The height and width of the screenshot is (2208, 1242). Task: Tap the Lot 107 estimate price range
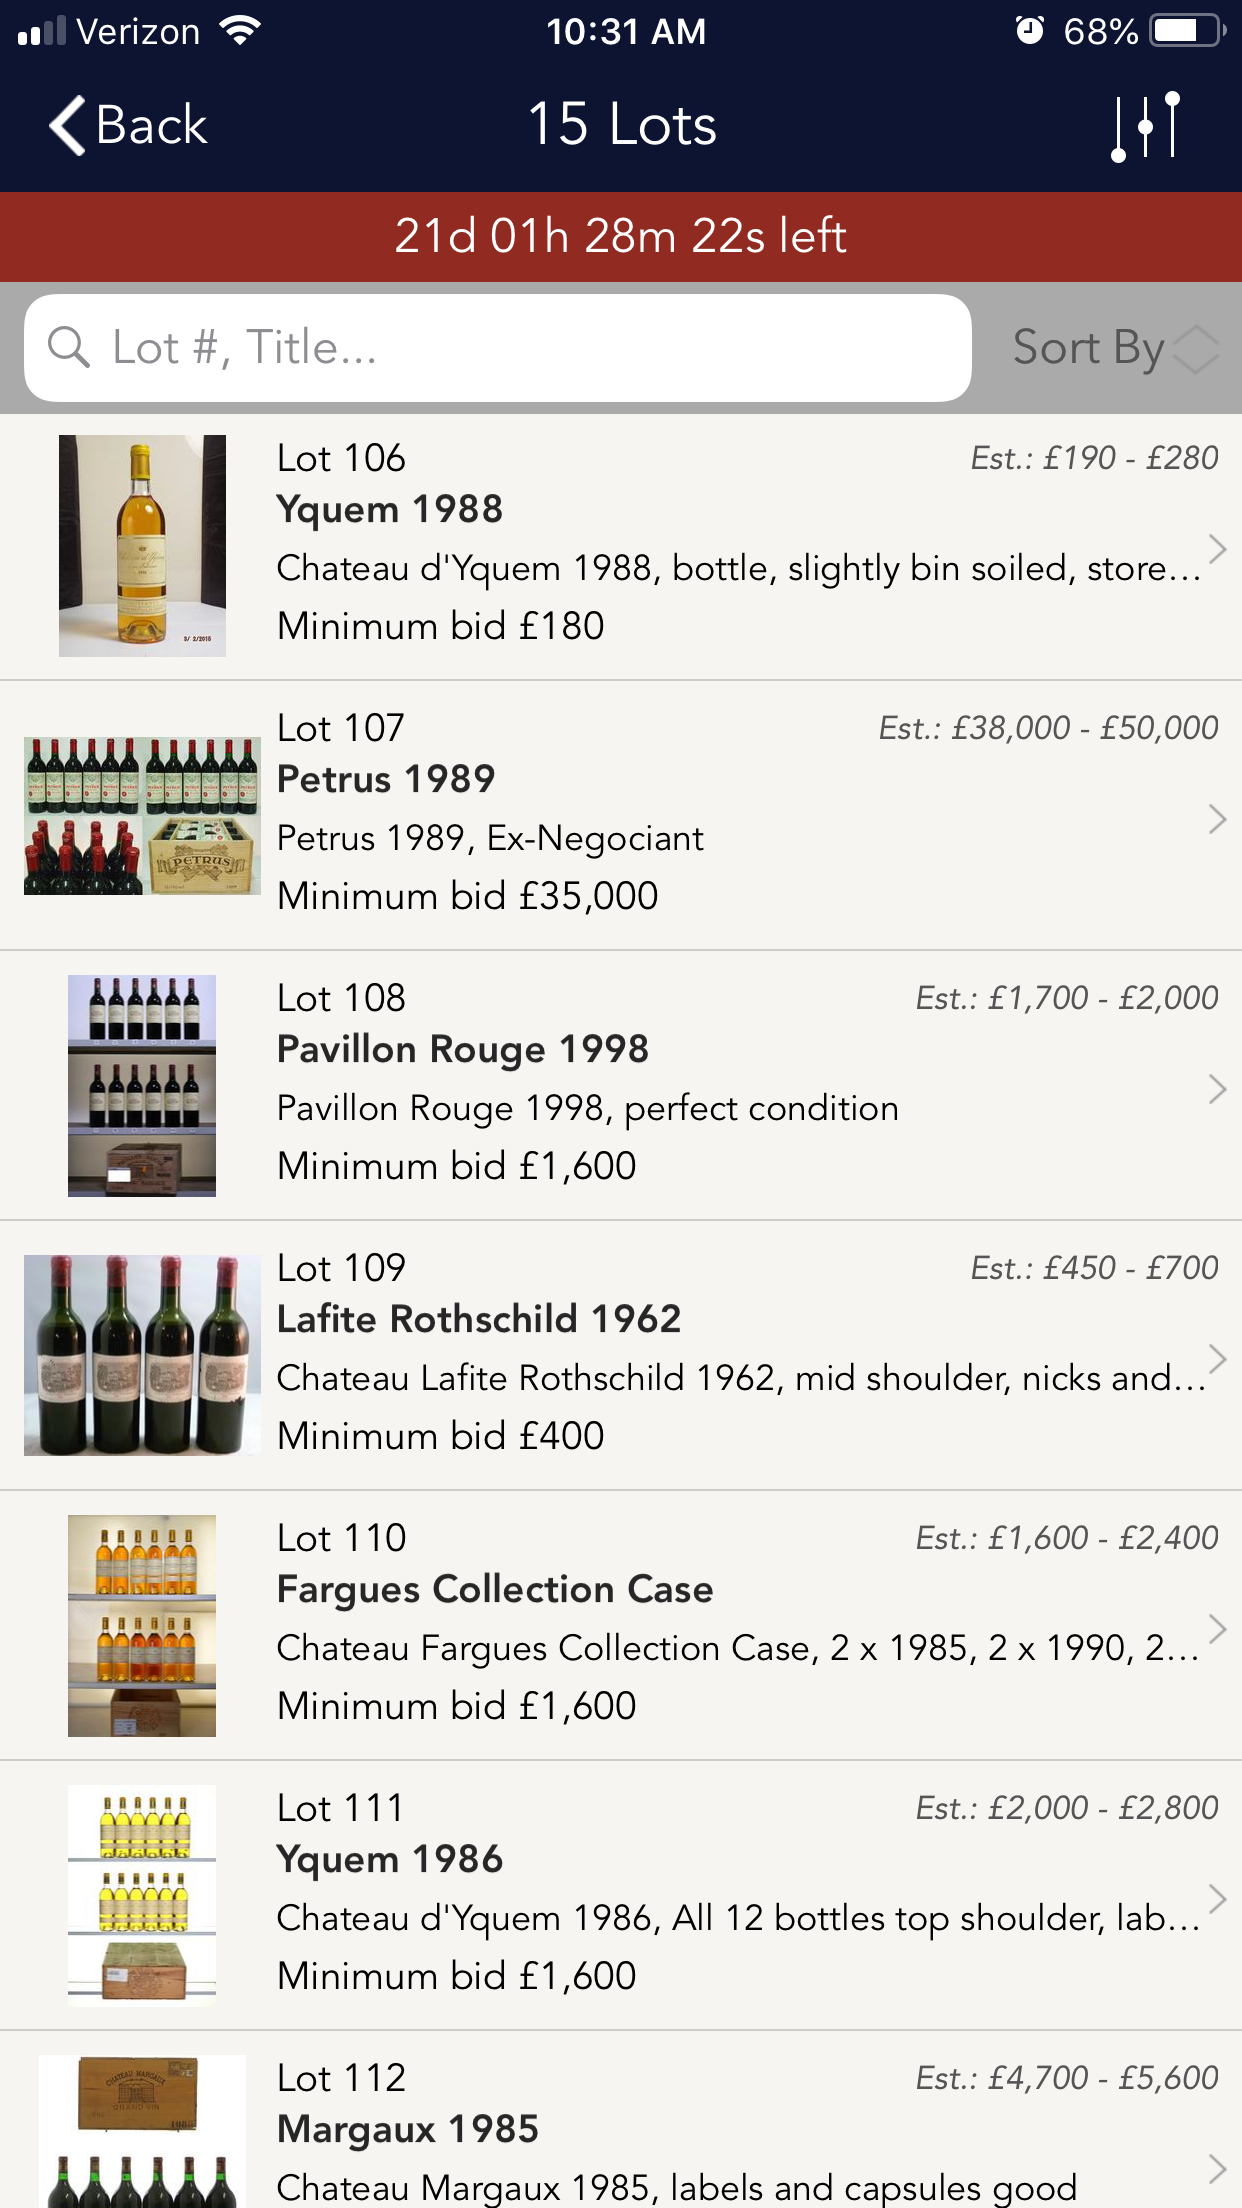click(x=1048, y=728)
